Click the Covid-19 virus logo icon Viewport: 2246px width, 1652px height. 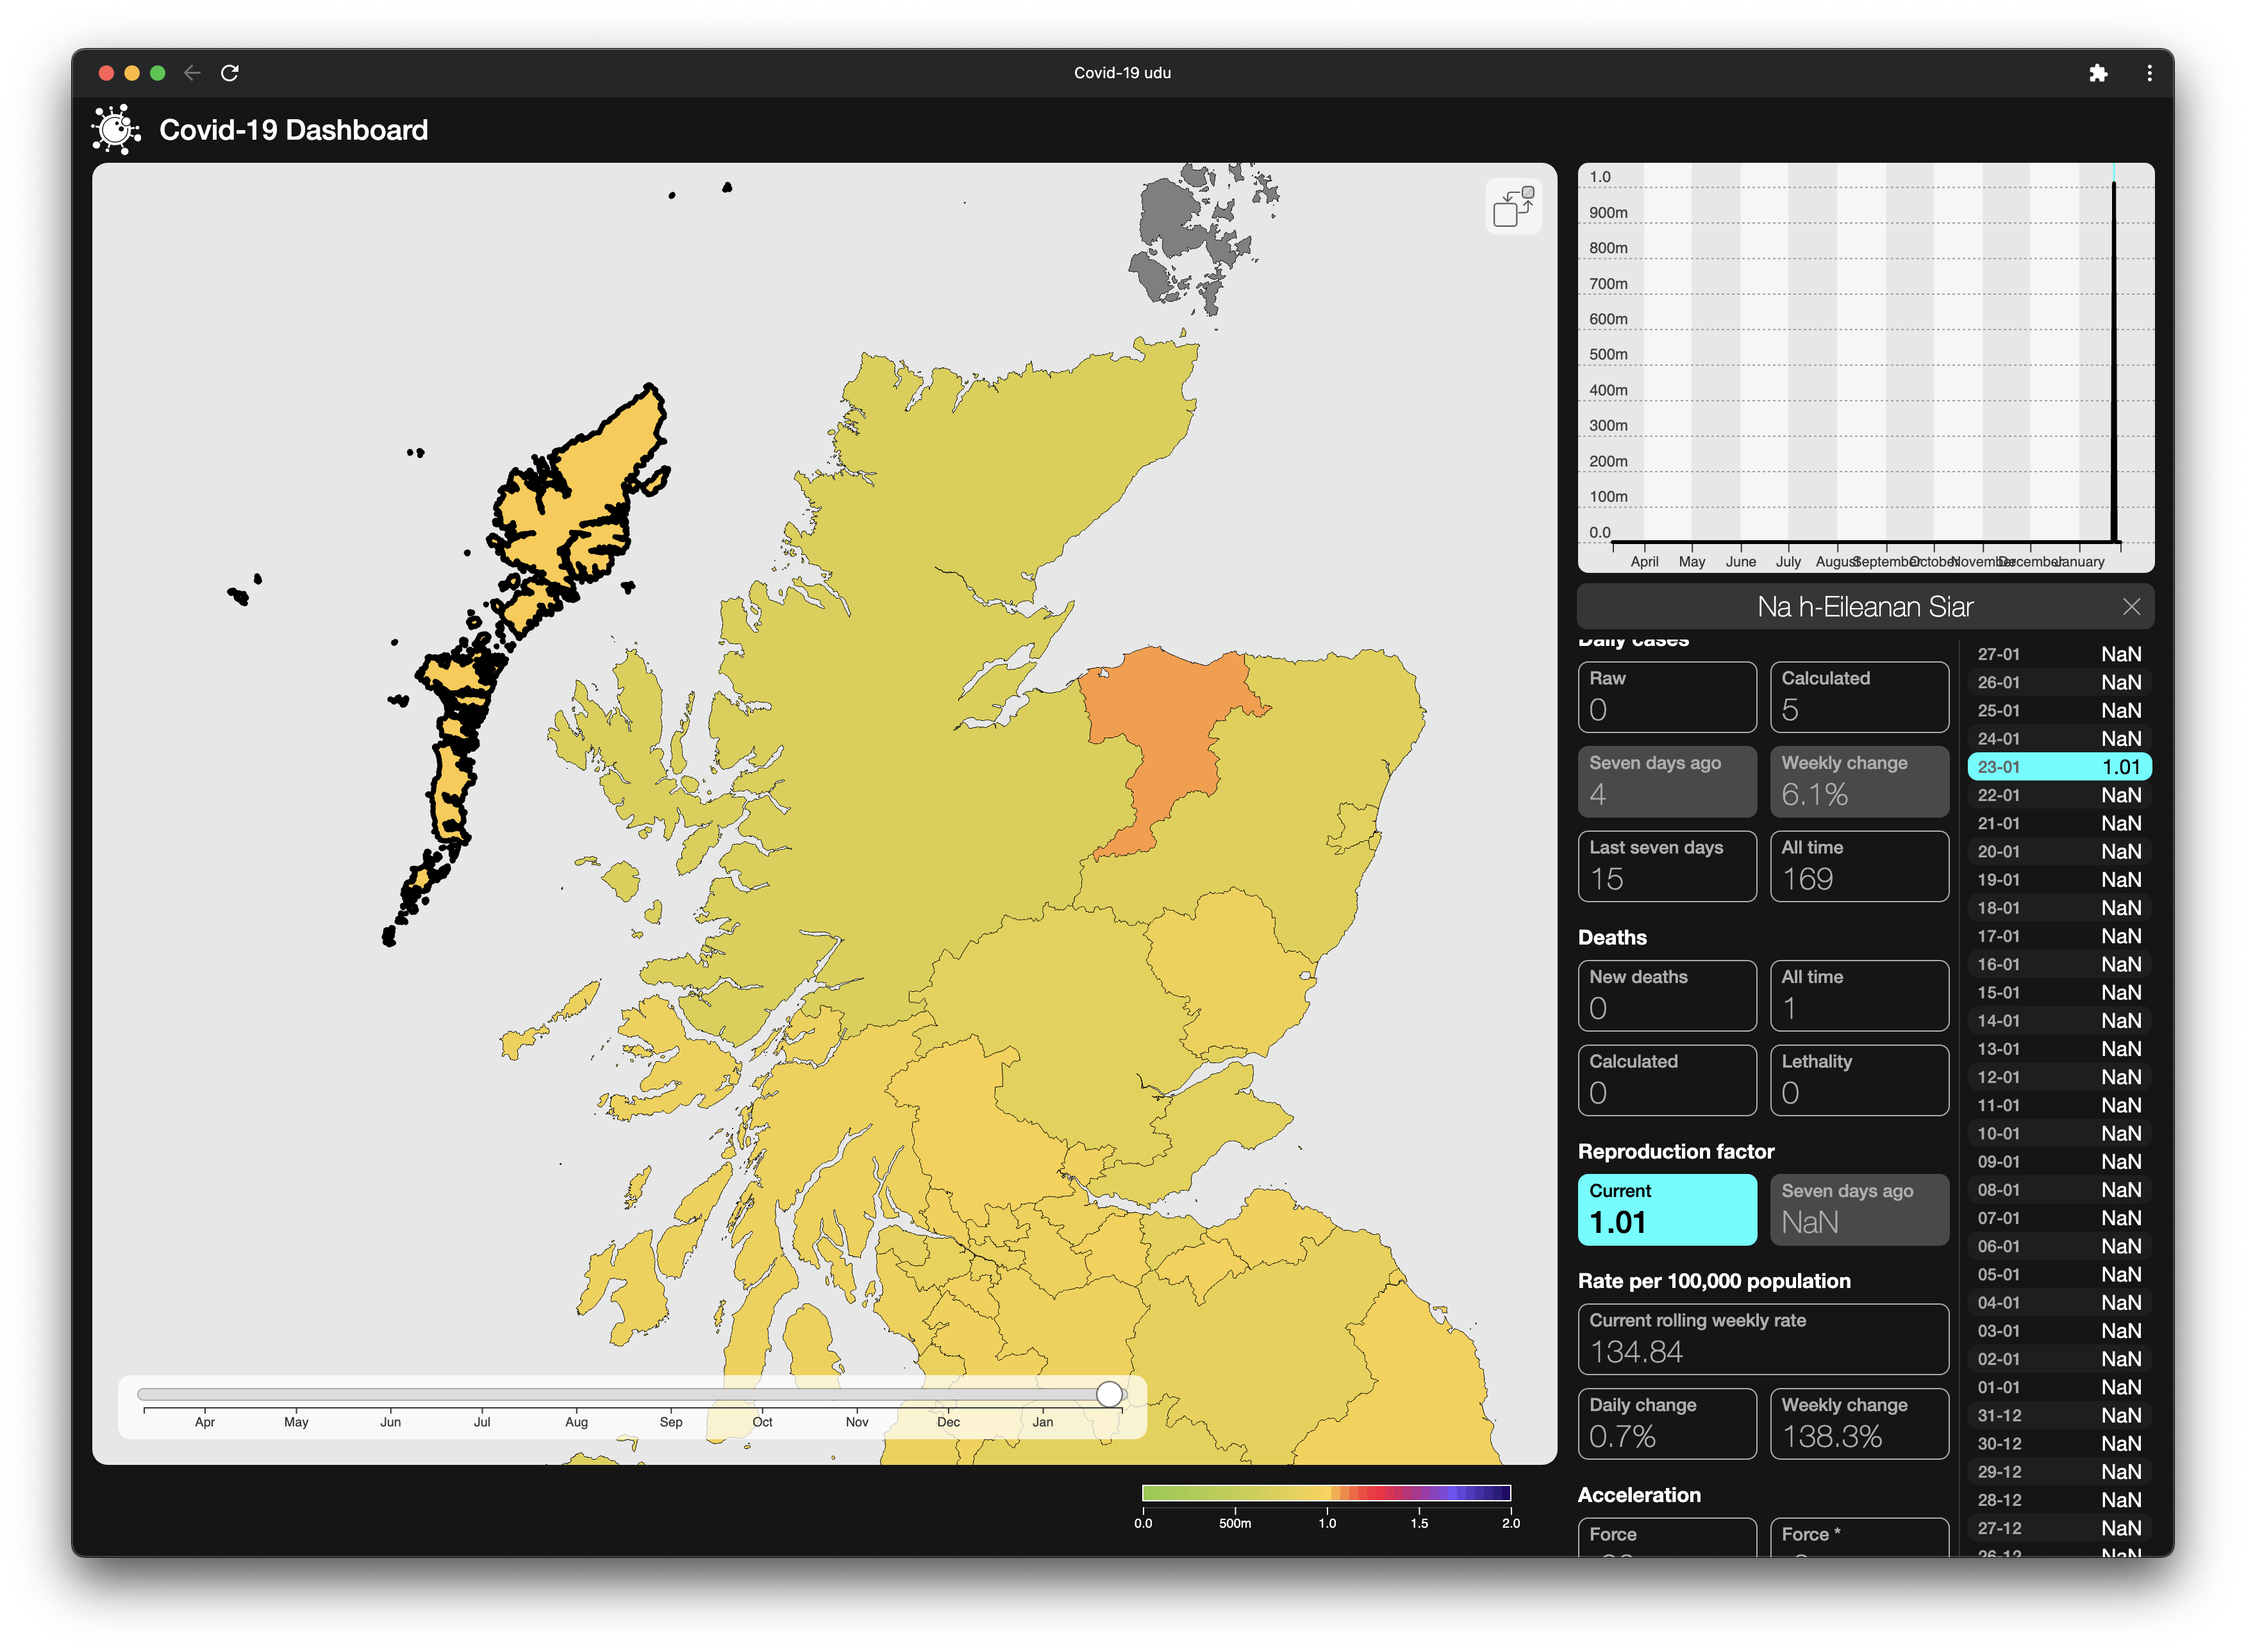pyautogui.click(x=117, y=130)
